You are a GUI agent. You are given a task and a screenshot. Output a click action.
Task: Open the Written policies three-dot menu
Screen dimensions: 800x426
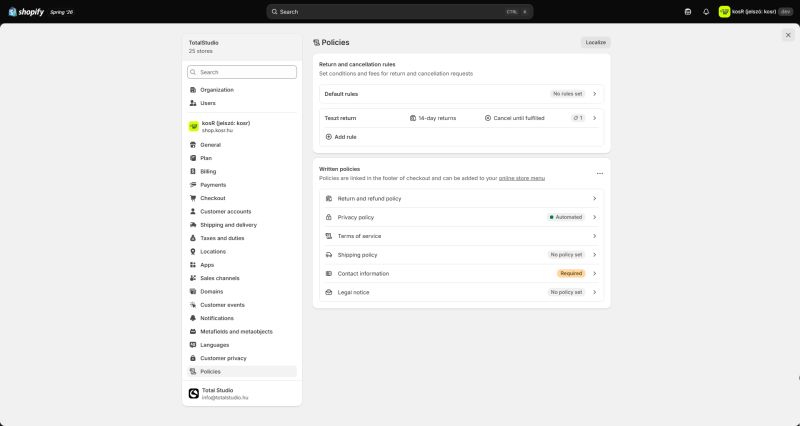600,173
